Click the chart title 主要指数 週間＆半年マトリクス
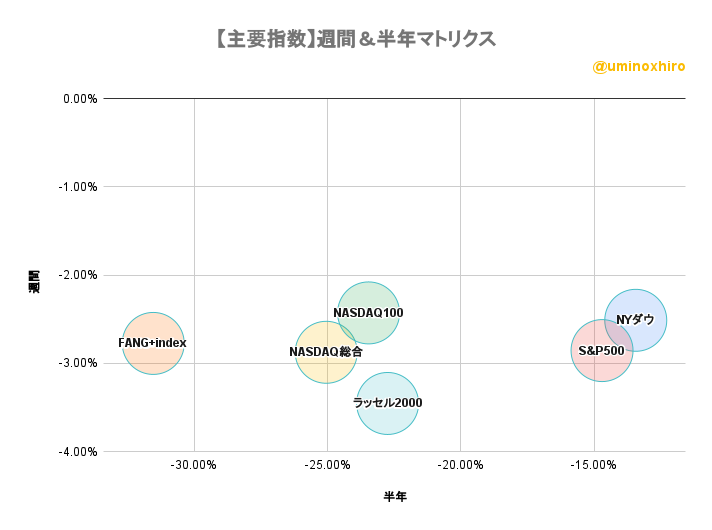Viewport: 712px width, 530px height. tap(356, 39)
